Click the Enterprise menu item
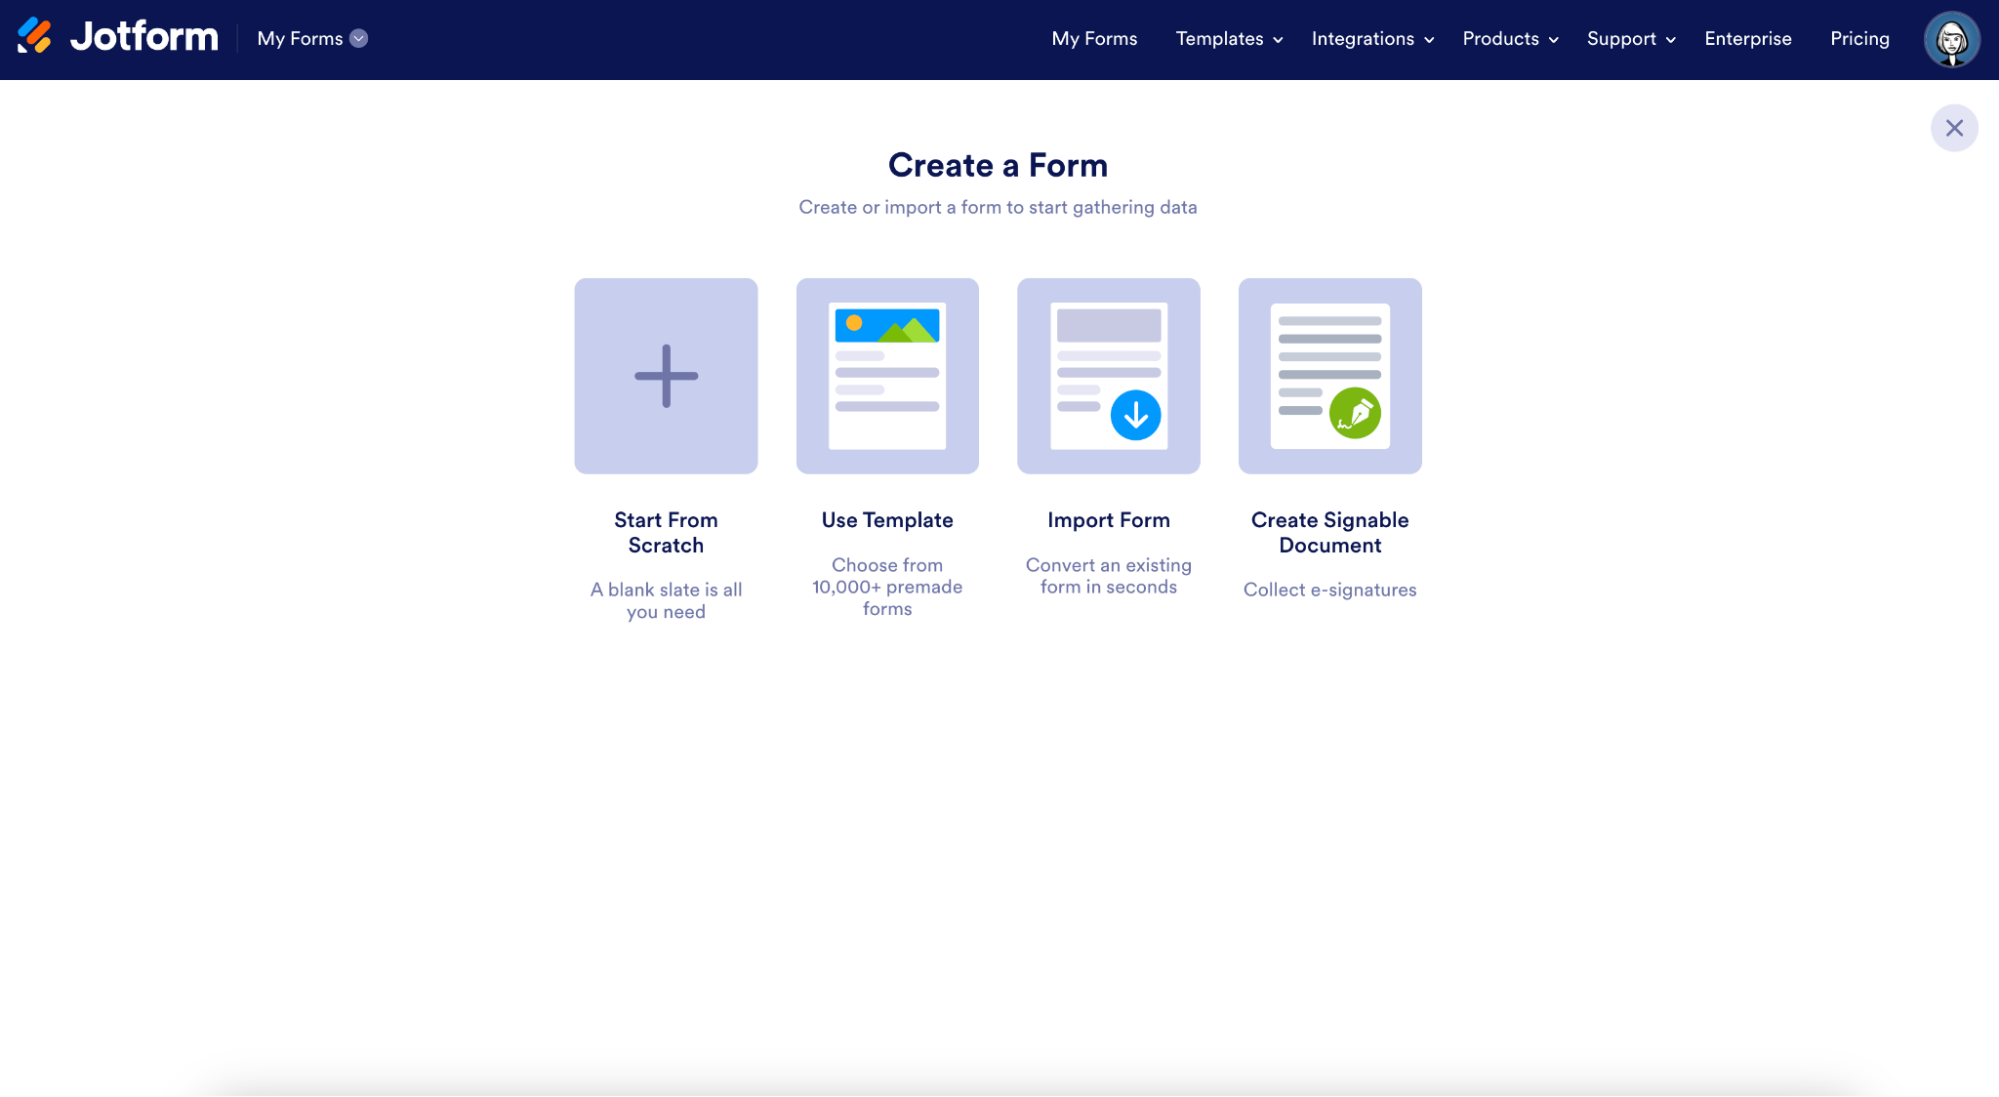Image resolution: width=1999 pixels, height=1097 pixels. click(1748, 38)
